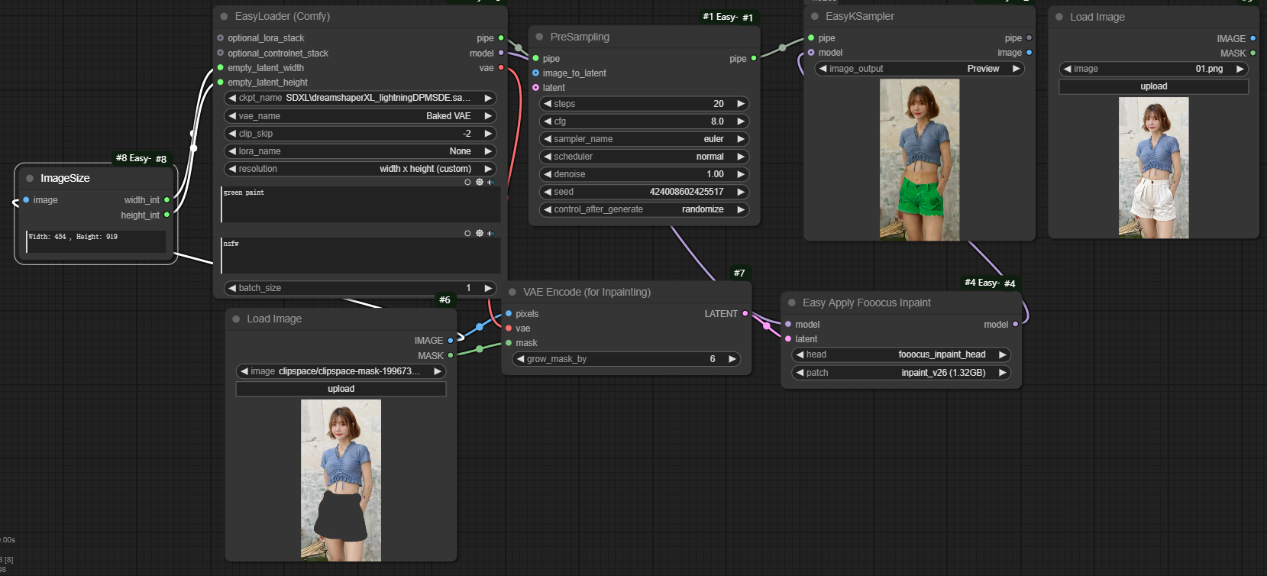Viewport: 1267px width, 576px height.
Task: Collapse the PreSampling node via its title dot
Action: click(538, 37)
